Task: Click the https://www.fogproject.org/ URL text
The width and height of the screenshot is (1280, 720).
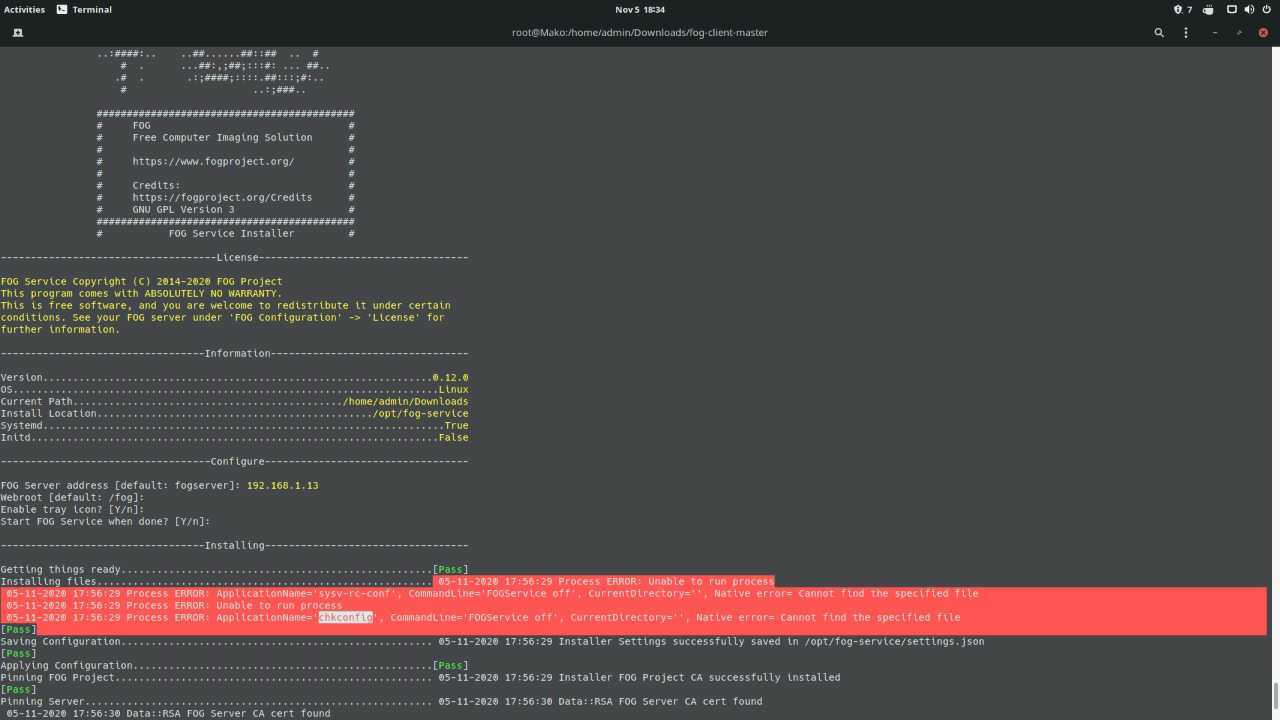Action: (x=213, y=161)
